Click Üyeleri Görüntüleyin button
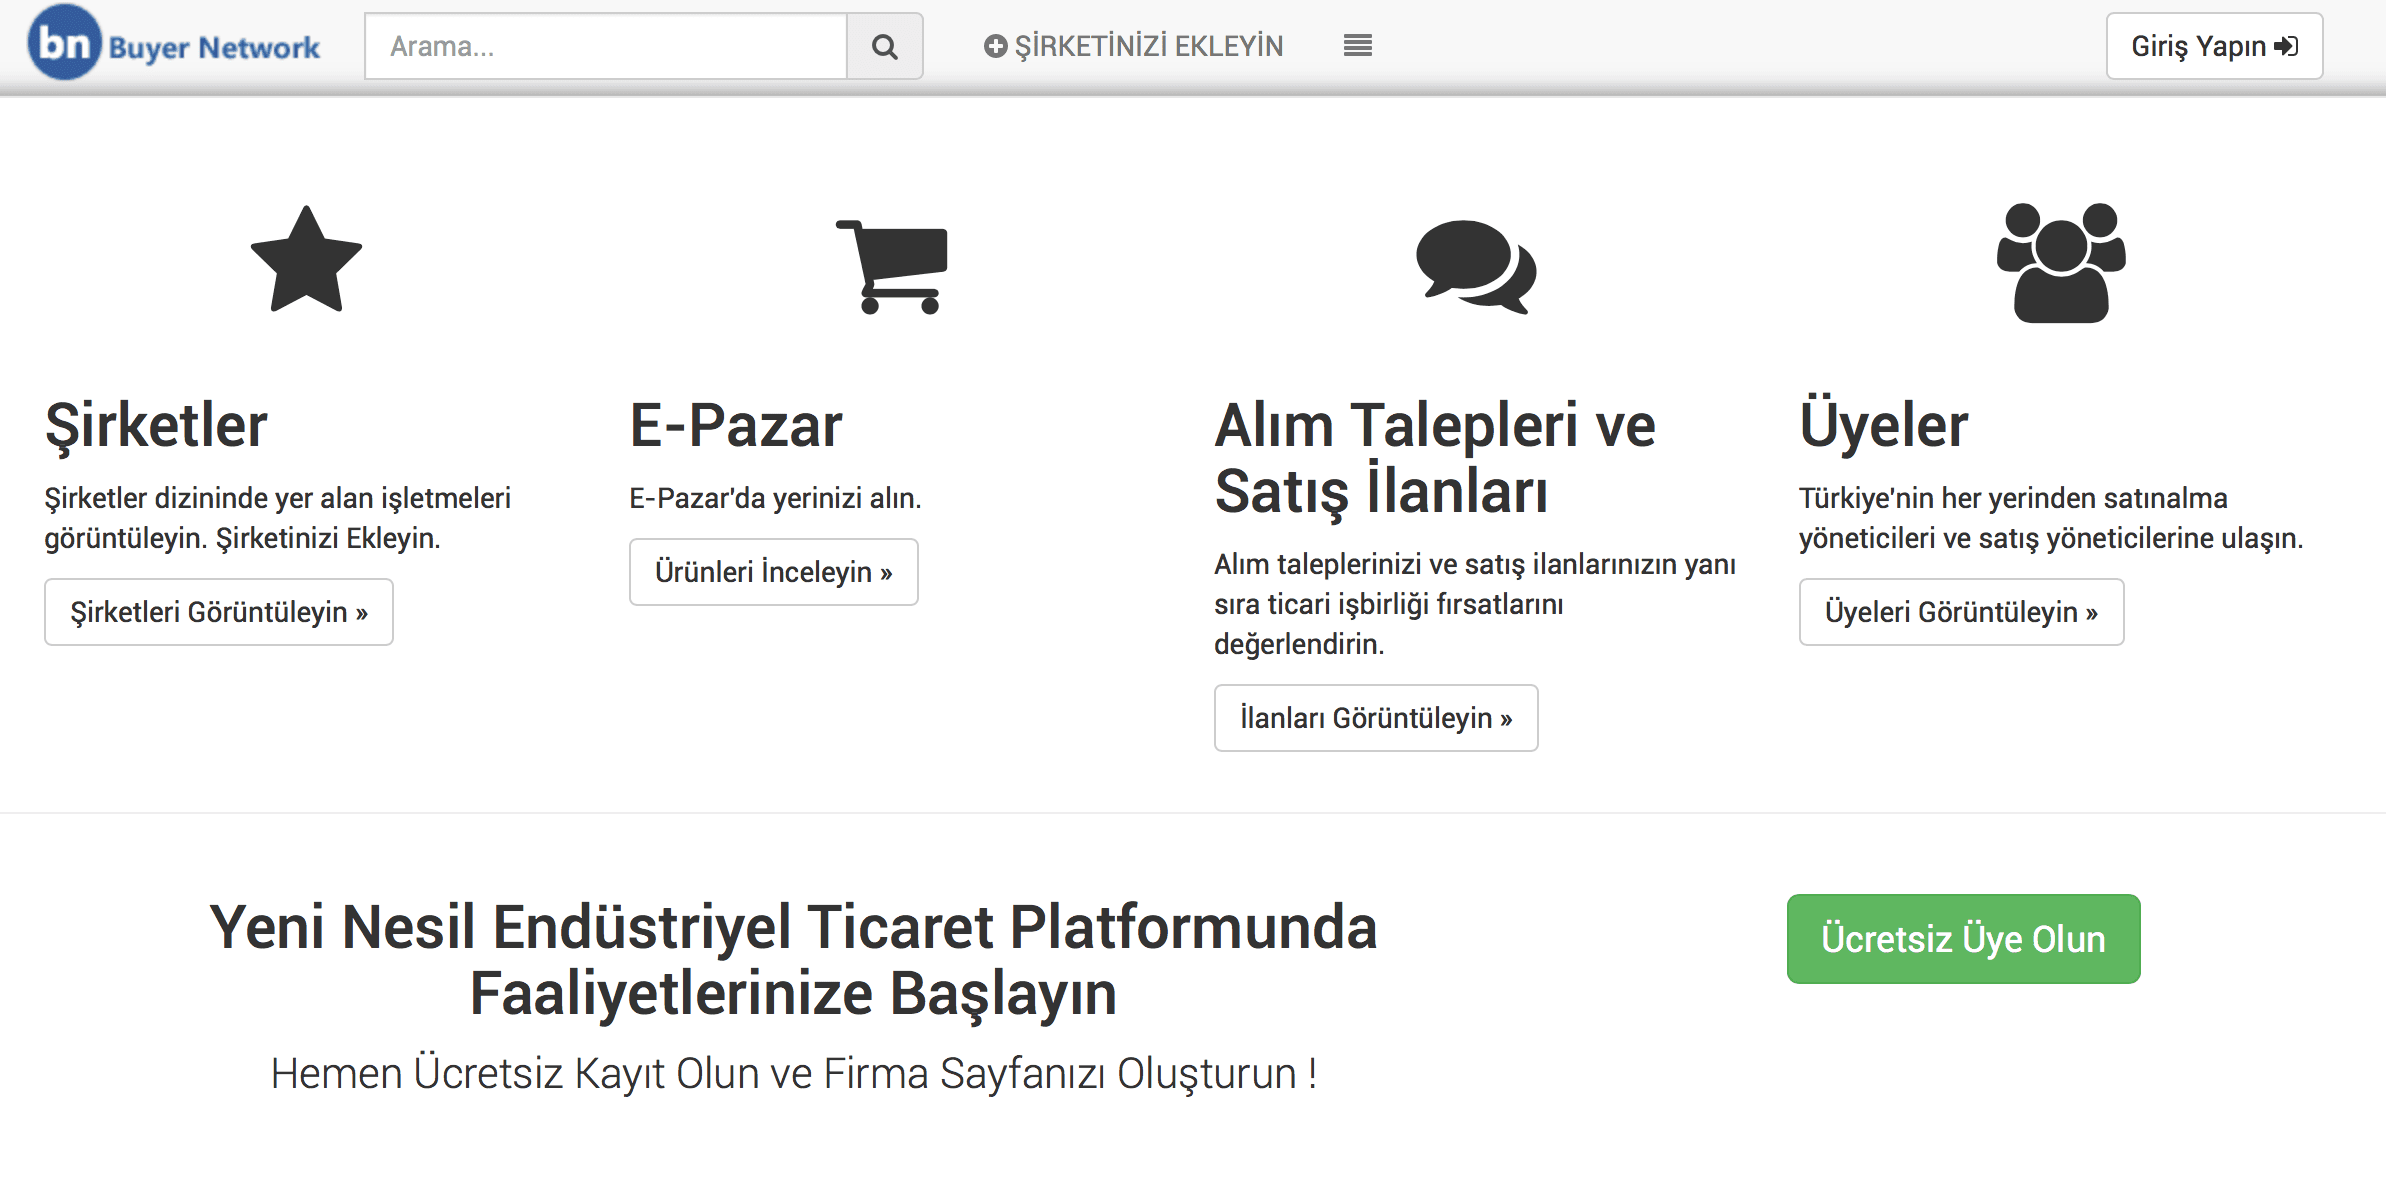 [1960, 612]
